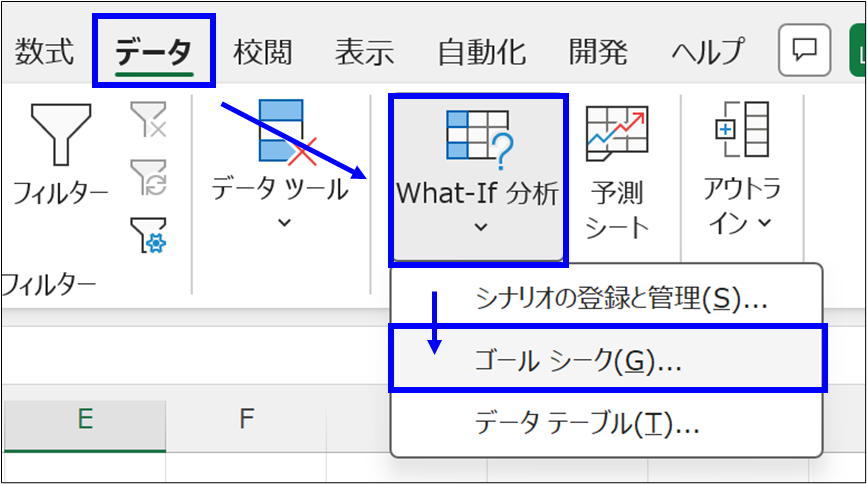867x484 pixels.
Task: Click the Outline (アウトライン) icon
Action: click(x=741, y=131)
